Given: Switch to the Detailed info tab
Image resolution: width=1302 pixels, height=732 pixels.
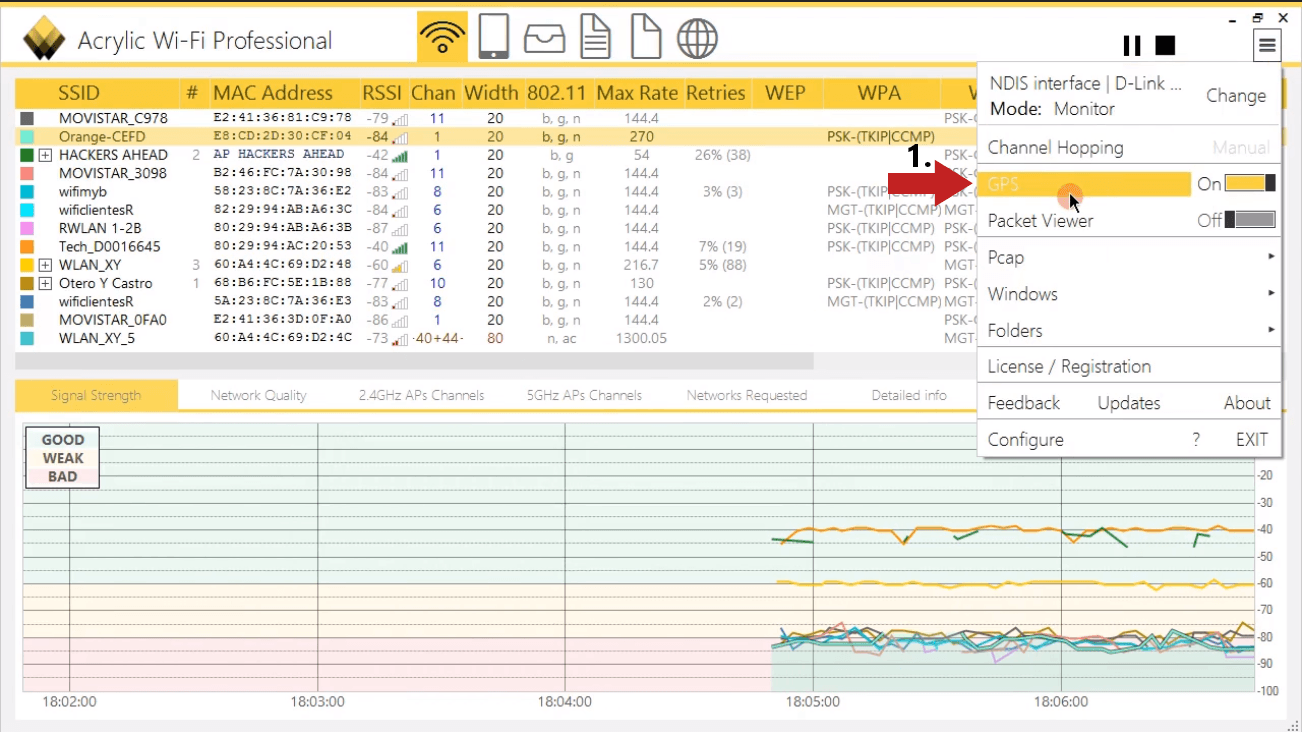Looking at the screenshot, I should point(908,395).
